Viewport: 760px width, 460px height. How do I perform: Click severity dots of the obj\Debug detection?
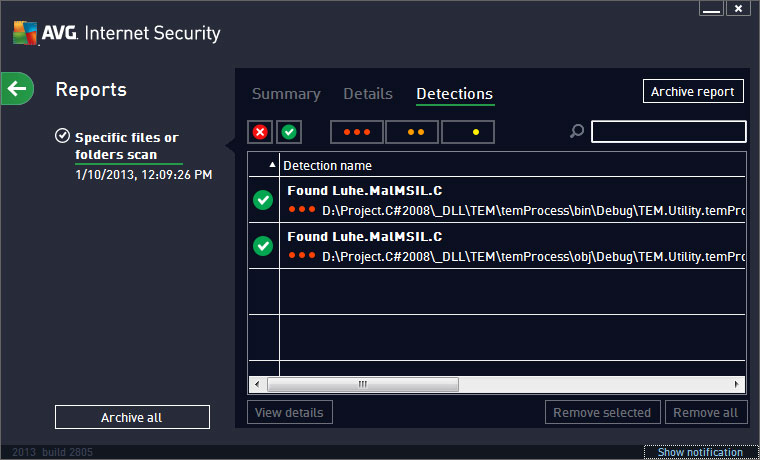(302, 255)
